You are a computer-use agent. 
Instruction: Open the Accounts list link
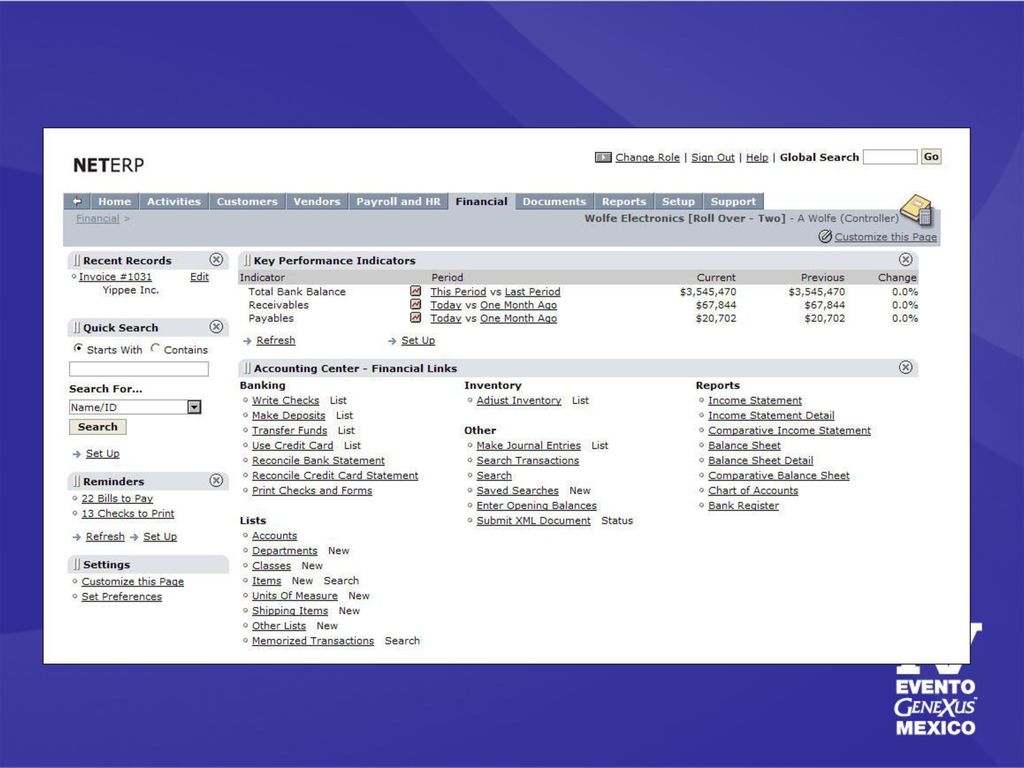point(274,536)
